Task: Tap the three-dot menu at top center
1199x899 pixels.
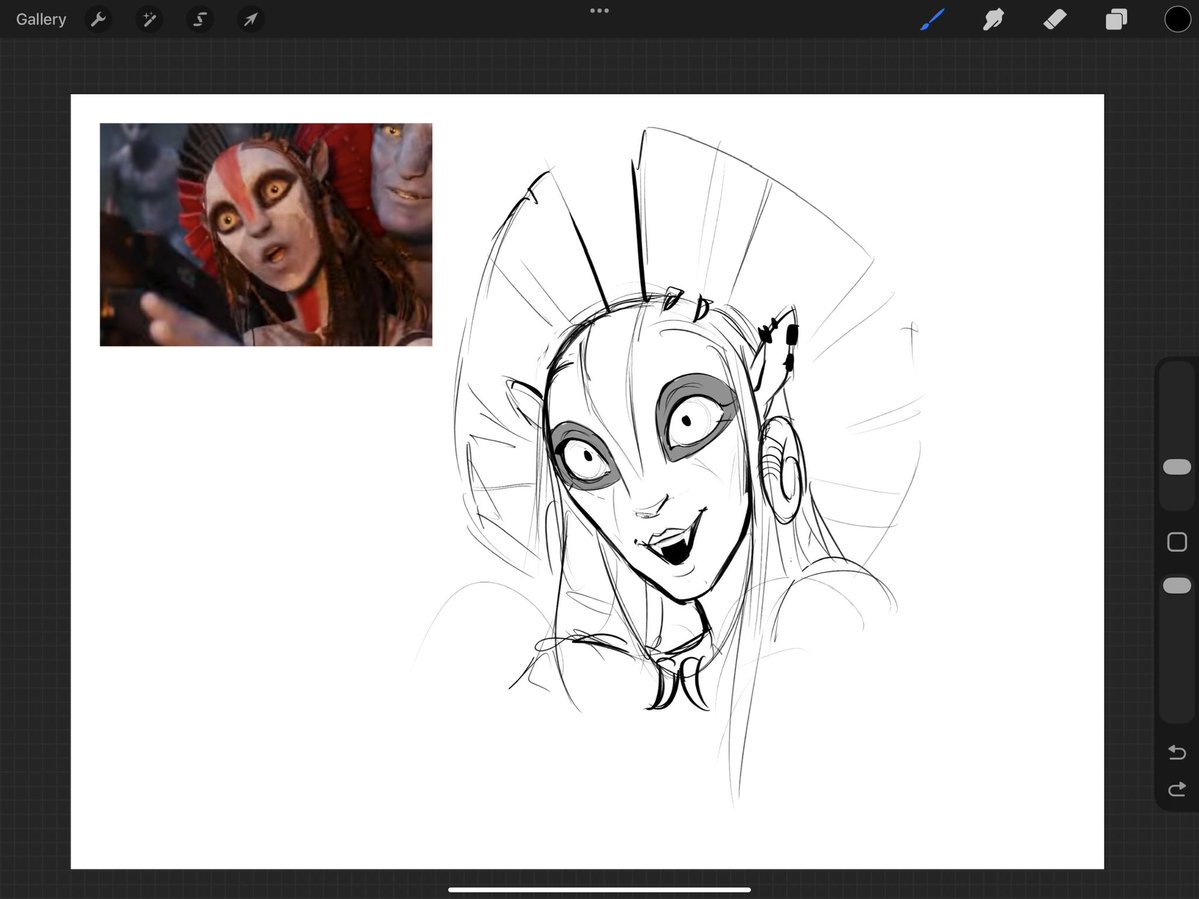Action: (x=600, y=11)
